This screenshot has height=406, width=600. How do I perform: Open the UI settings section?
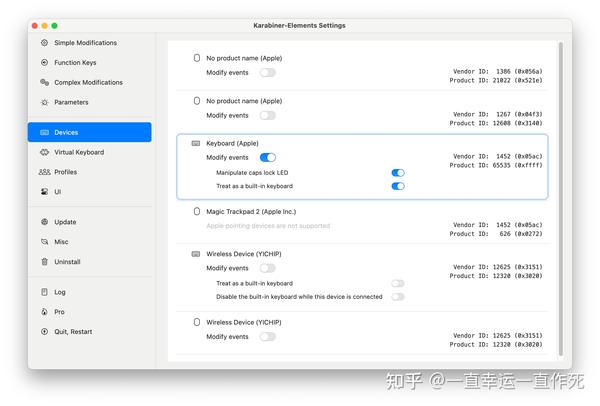[x=90, y=192]
